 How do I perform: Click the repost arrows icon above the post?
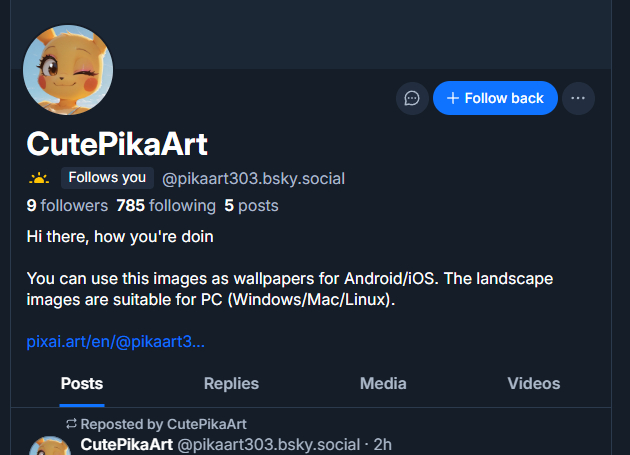[71, 424]
